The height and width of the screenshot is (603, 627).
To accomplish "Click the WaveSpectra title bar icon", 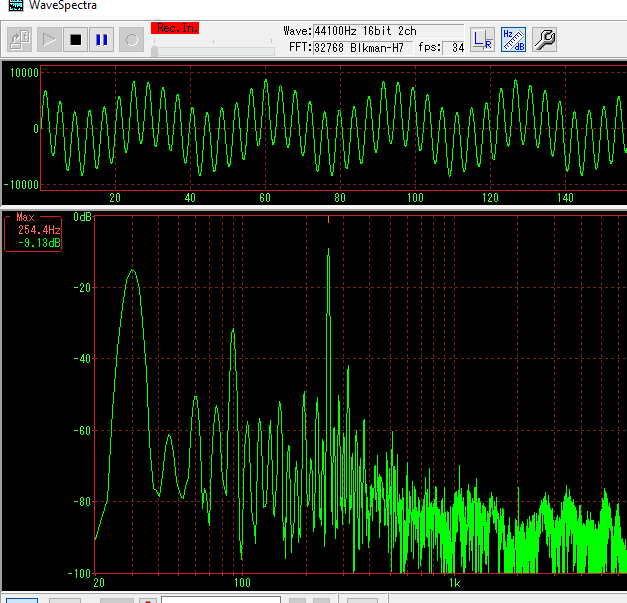I will click(16, 5).
